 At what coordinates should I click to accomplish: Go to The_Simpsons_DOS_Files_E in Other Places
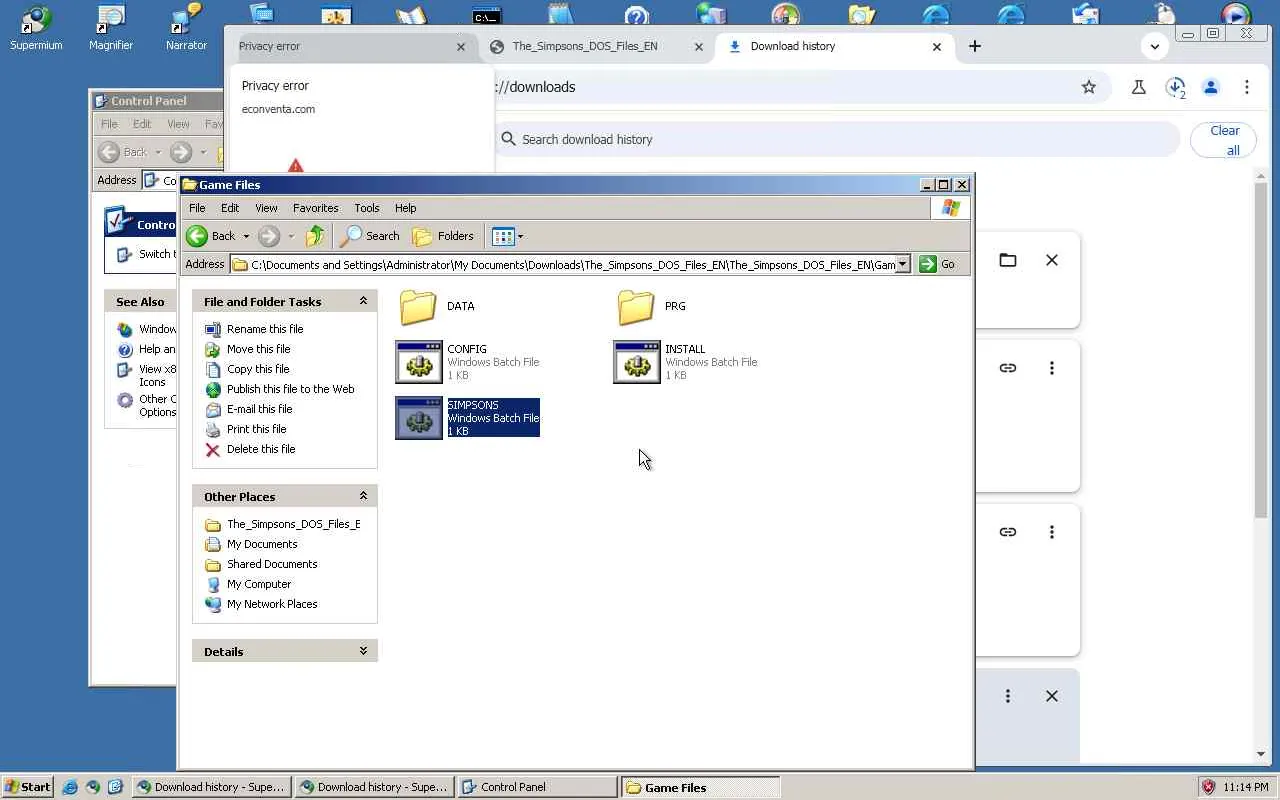pos(293,524)
